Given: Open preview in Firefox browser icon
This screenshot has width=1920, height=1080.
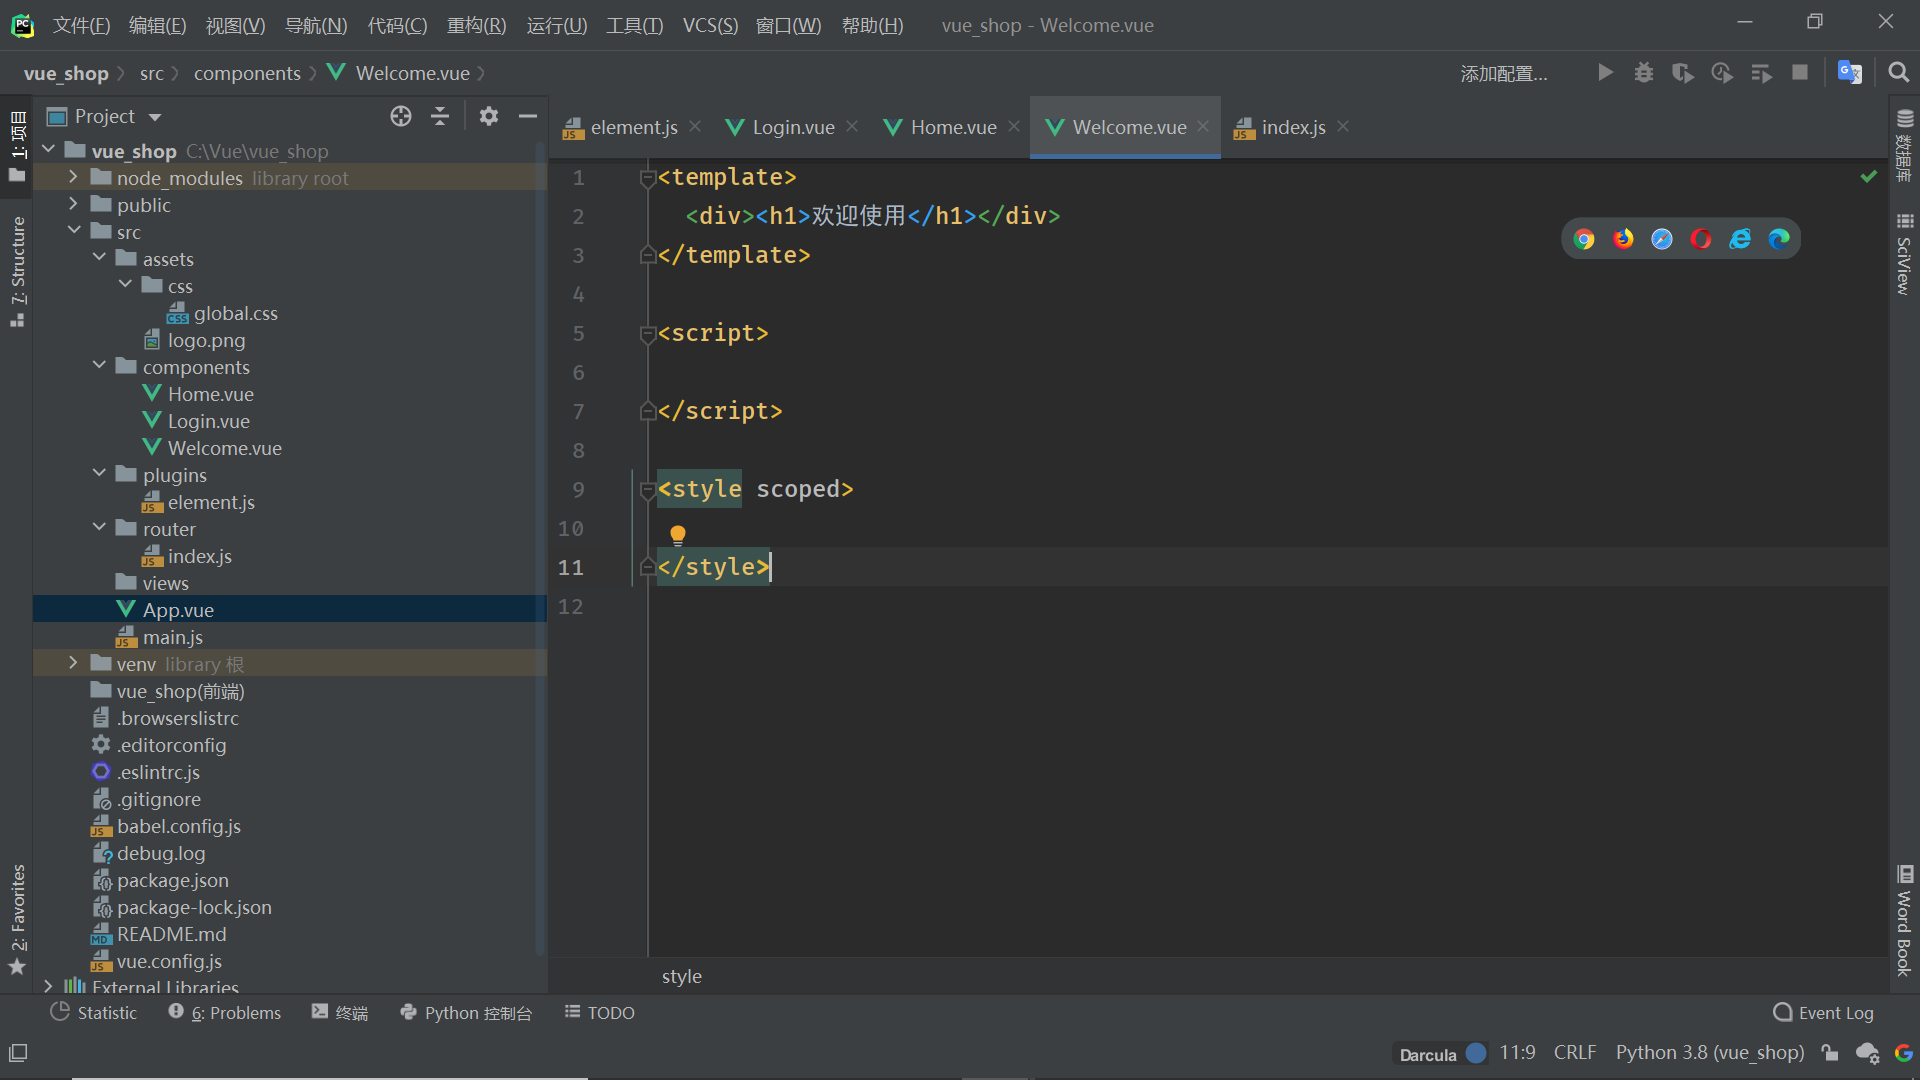Looking at the screenshot, I should pyautogui.click(x=1623, y=239).
